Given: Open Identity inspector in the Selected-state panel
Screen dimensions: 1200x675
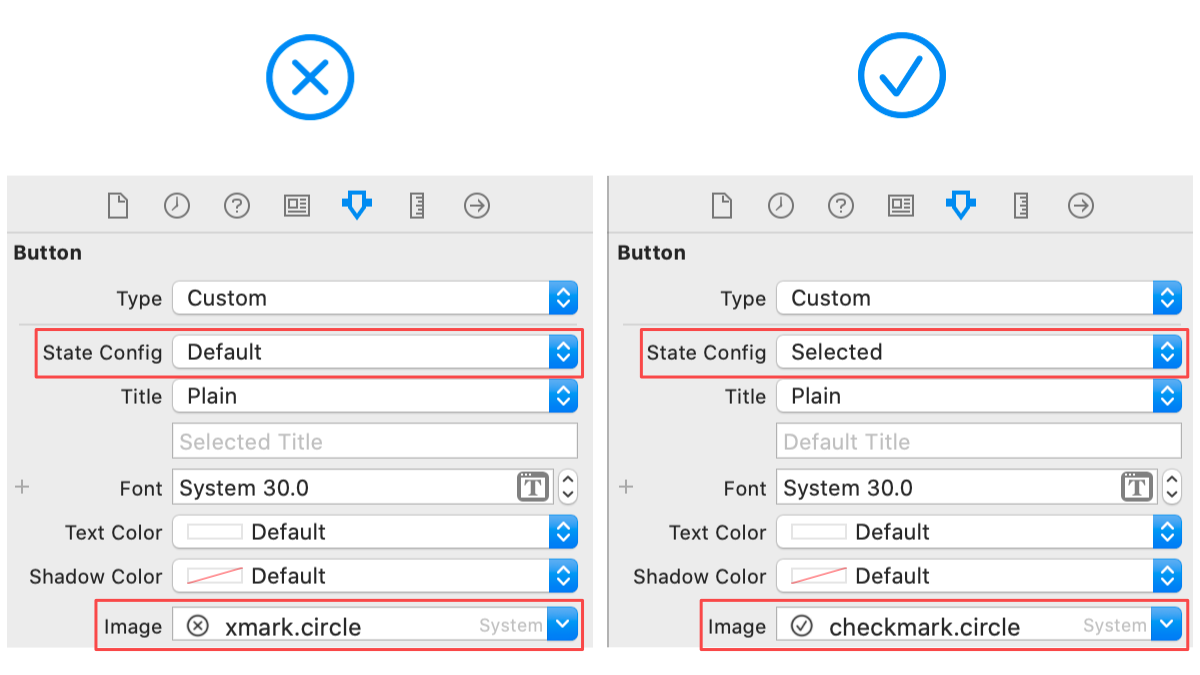Looking at the screenshot, I should [x=901, y=206].
